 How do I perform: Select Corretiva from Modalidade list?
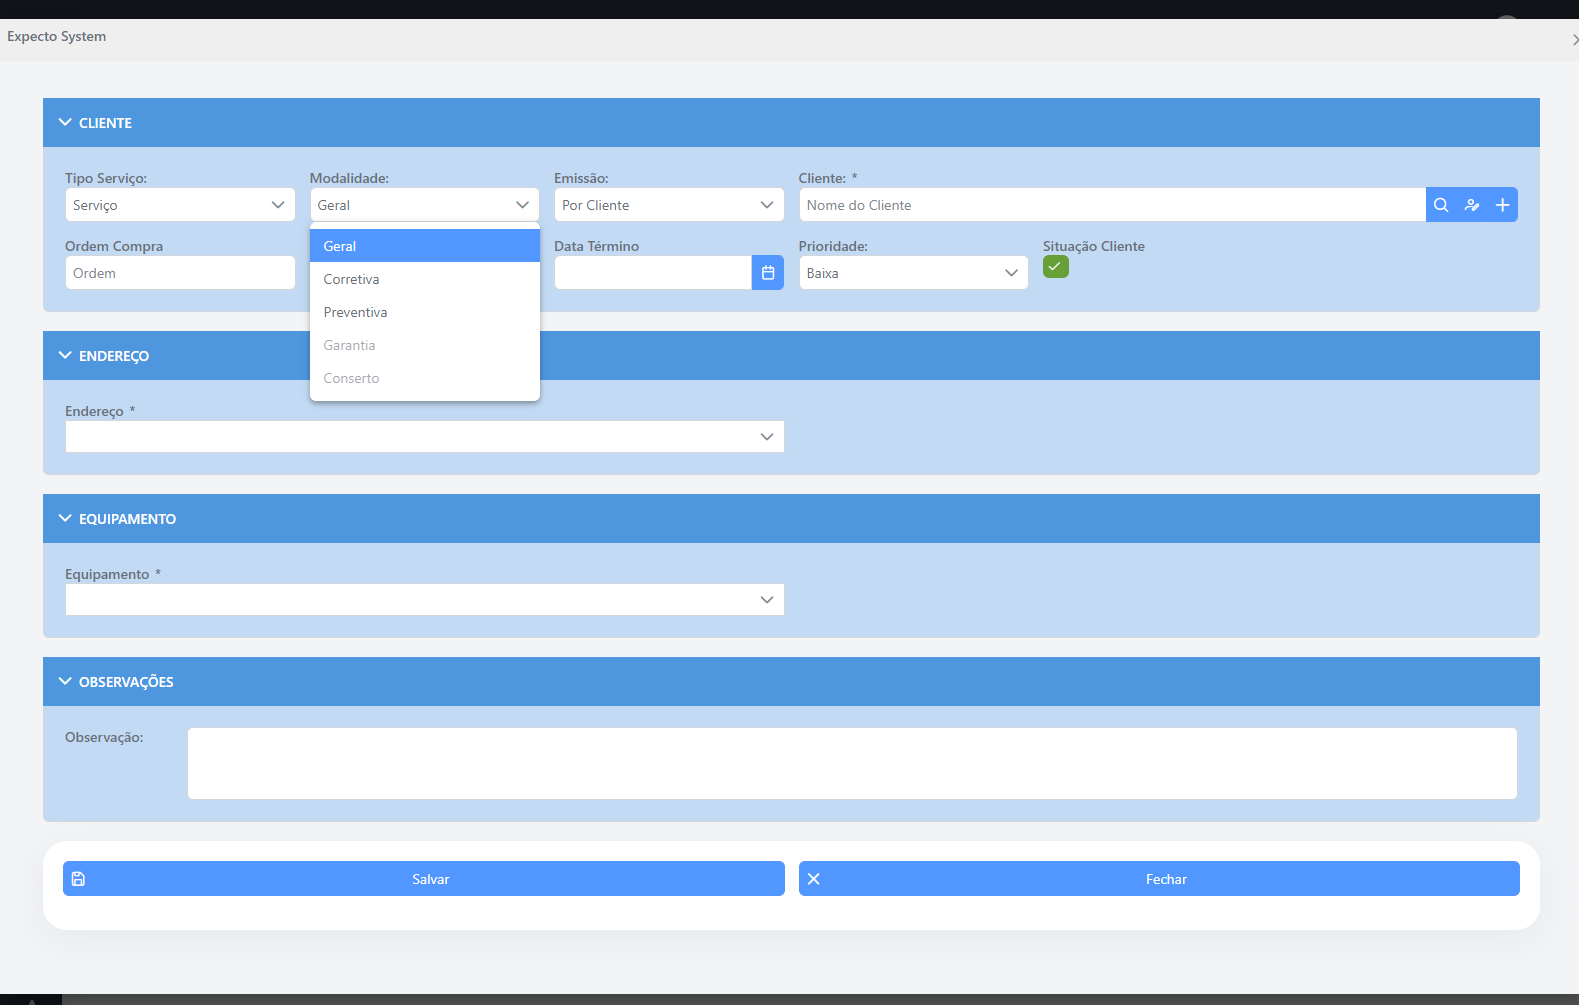click(x=352, y=279)
